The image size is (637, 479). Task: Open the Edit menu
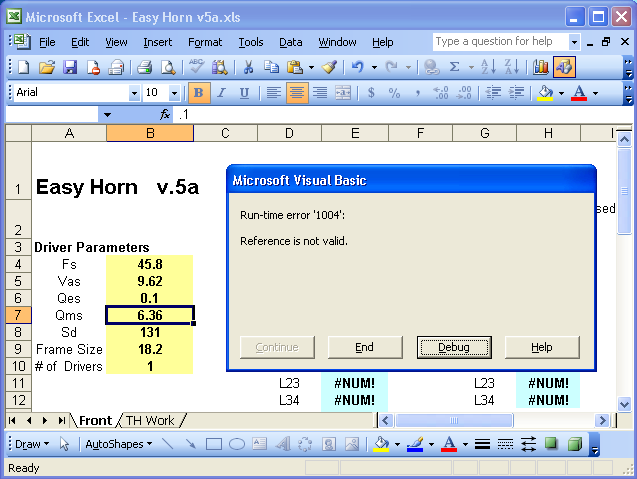coord(80,42)
